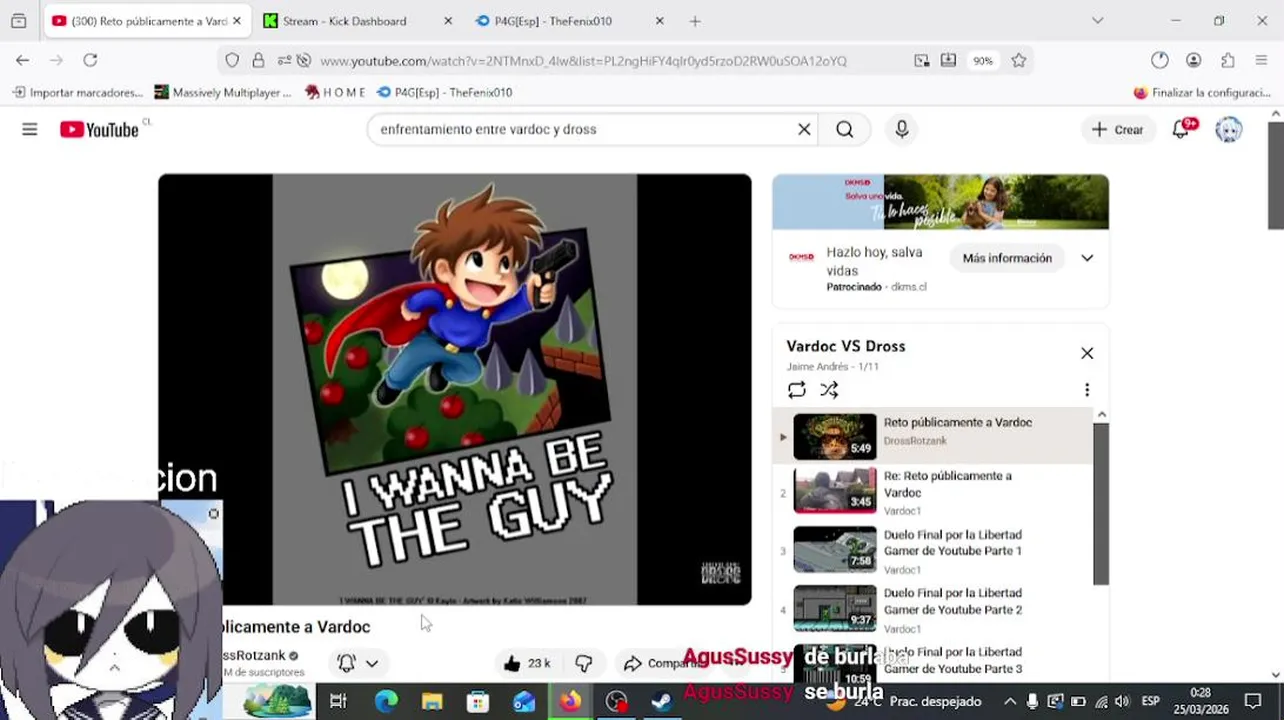Play Duelo Final por la Libertad Parte 2

click(x=932, y=609)
